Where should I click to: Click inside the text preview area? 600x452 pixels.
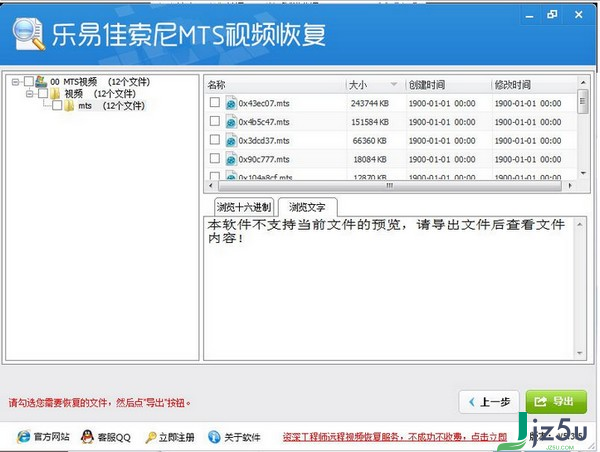pyautogui.click(x=389, y=288)
